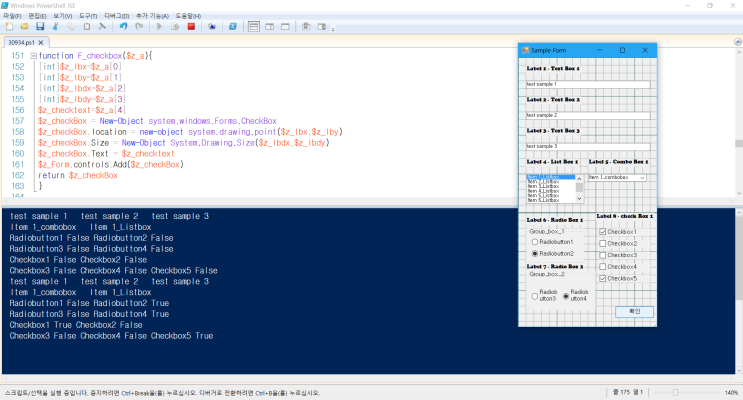The image size is (743, 400).
Task: Open new remote PowerShell tab icon
Action: coord(212,27)
